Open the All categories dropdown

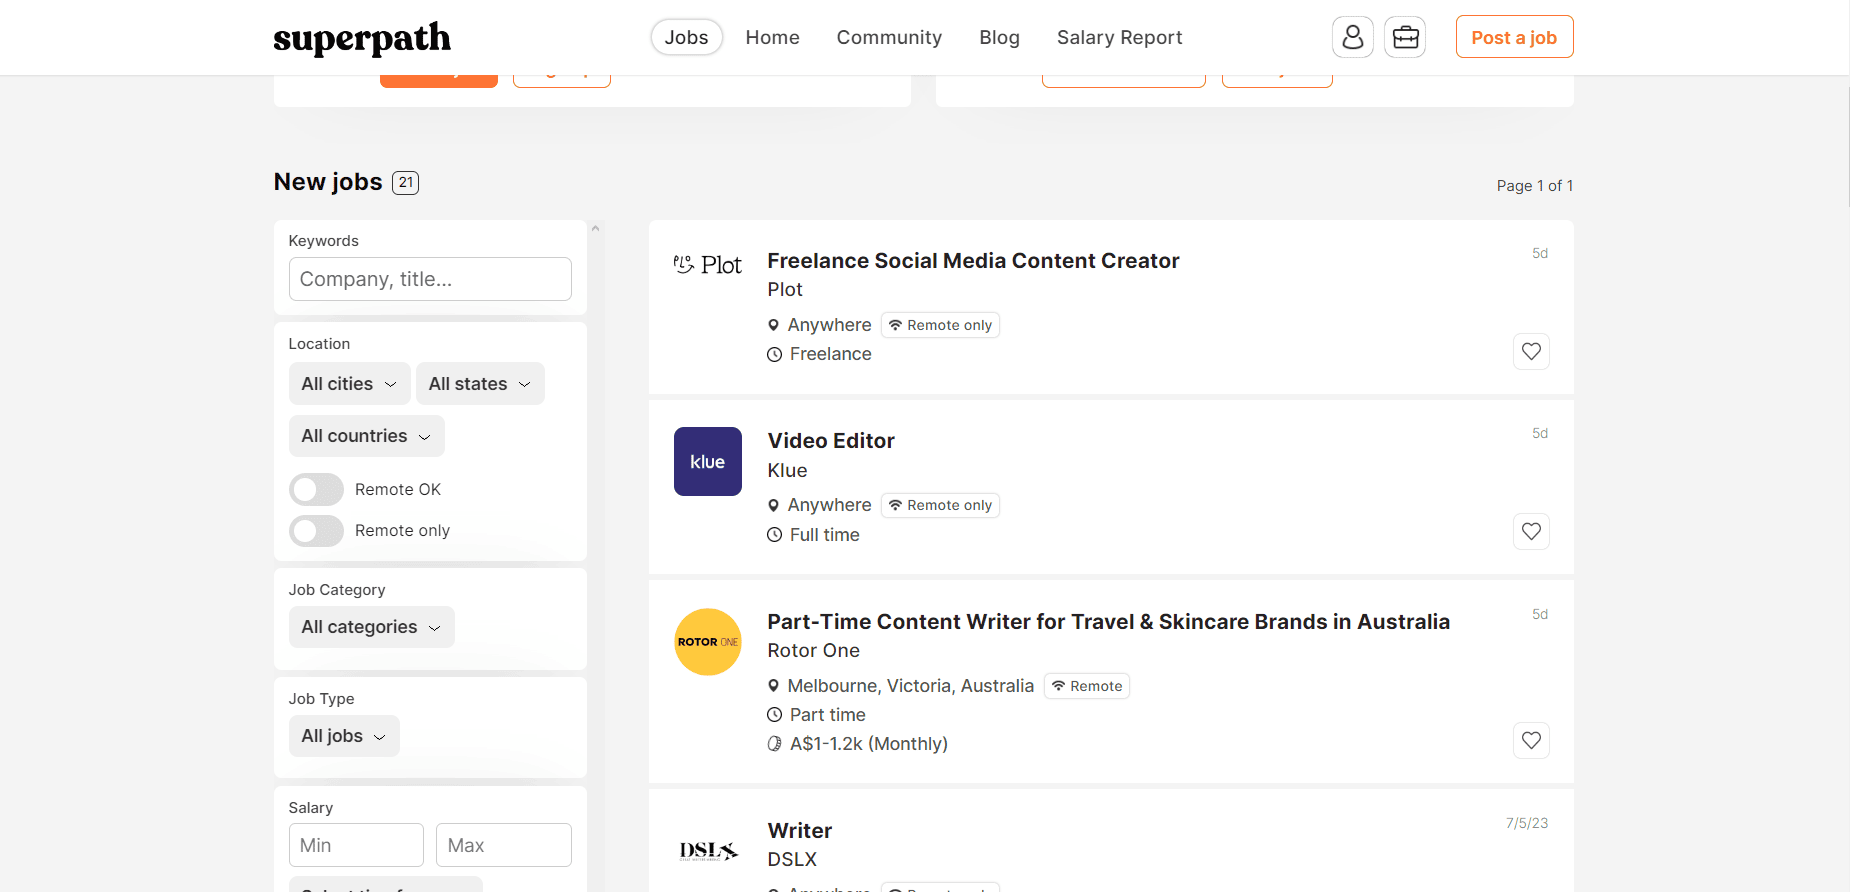pos(371,627)
